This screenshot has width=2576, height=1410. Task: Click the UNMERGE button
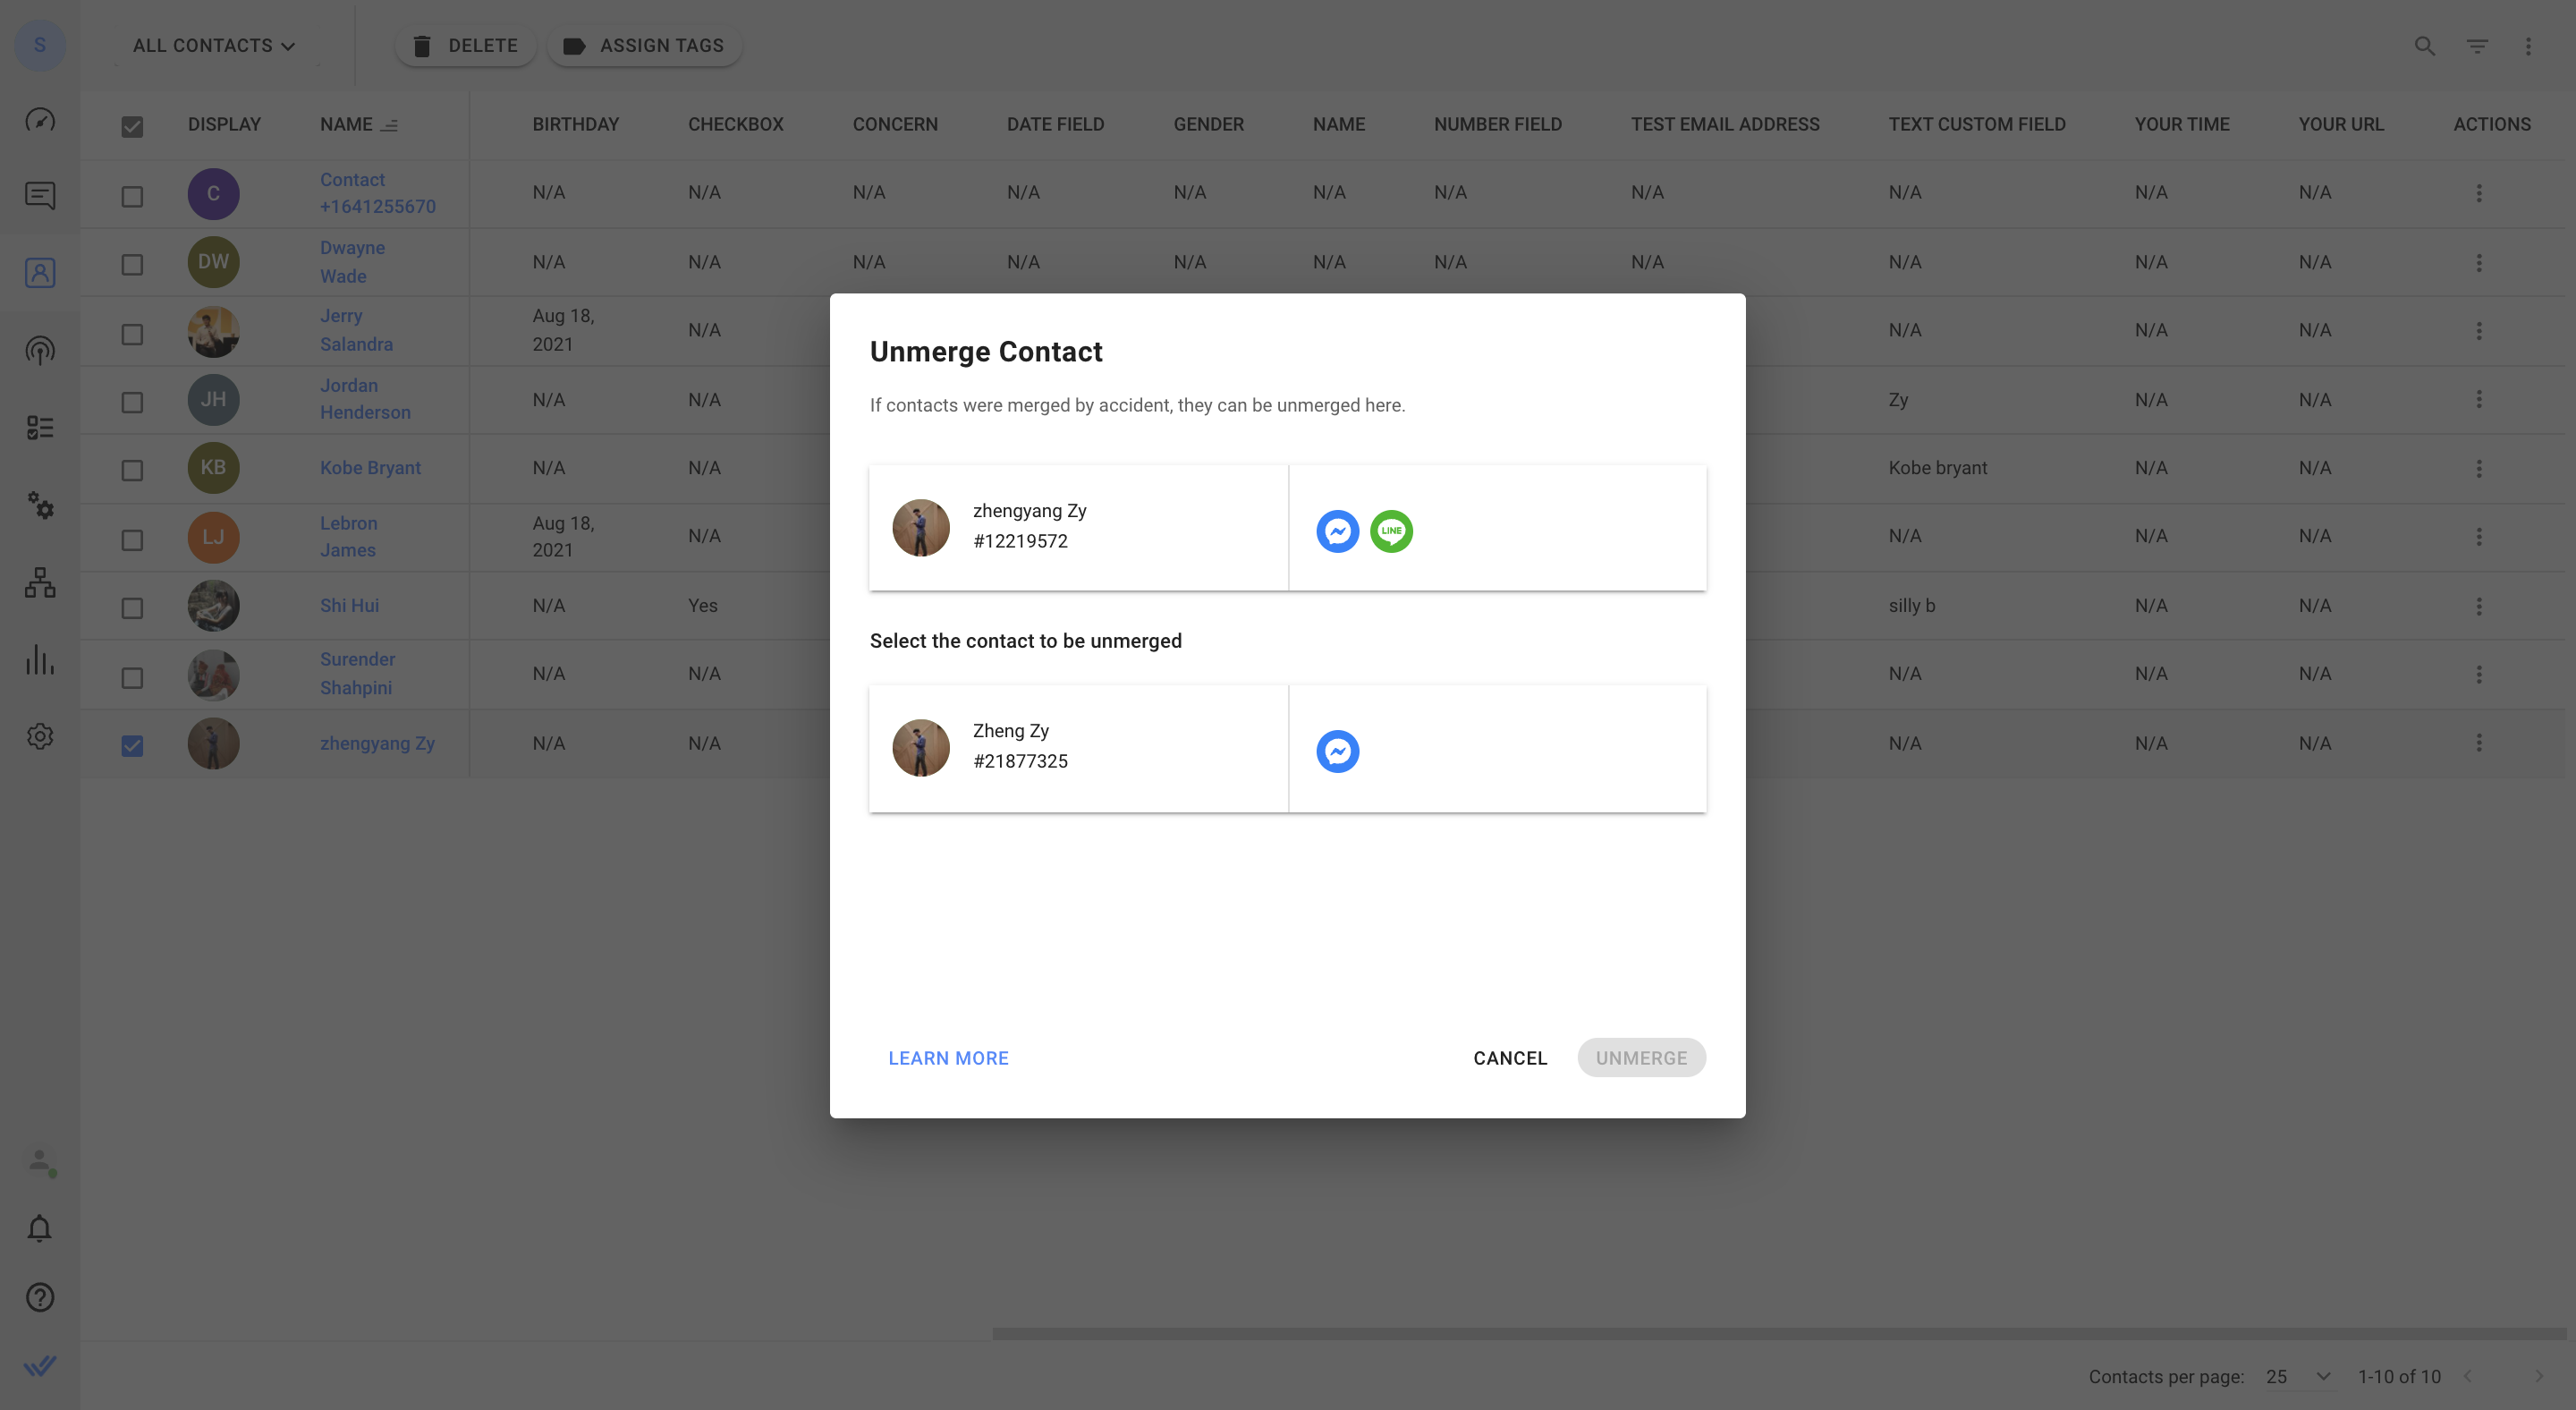pos(1641,1058)
